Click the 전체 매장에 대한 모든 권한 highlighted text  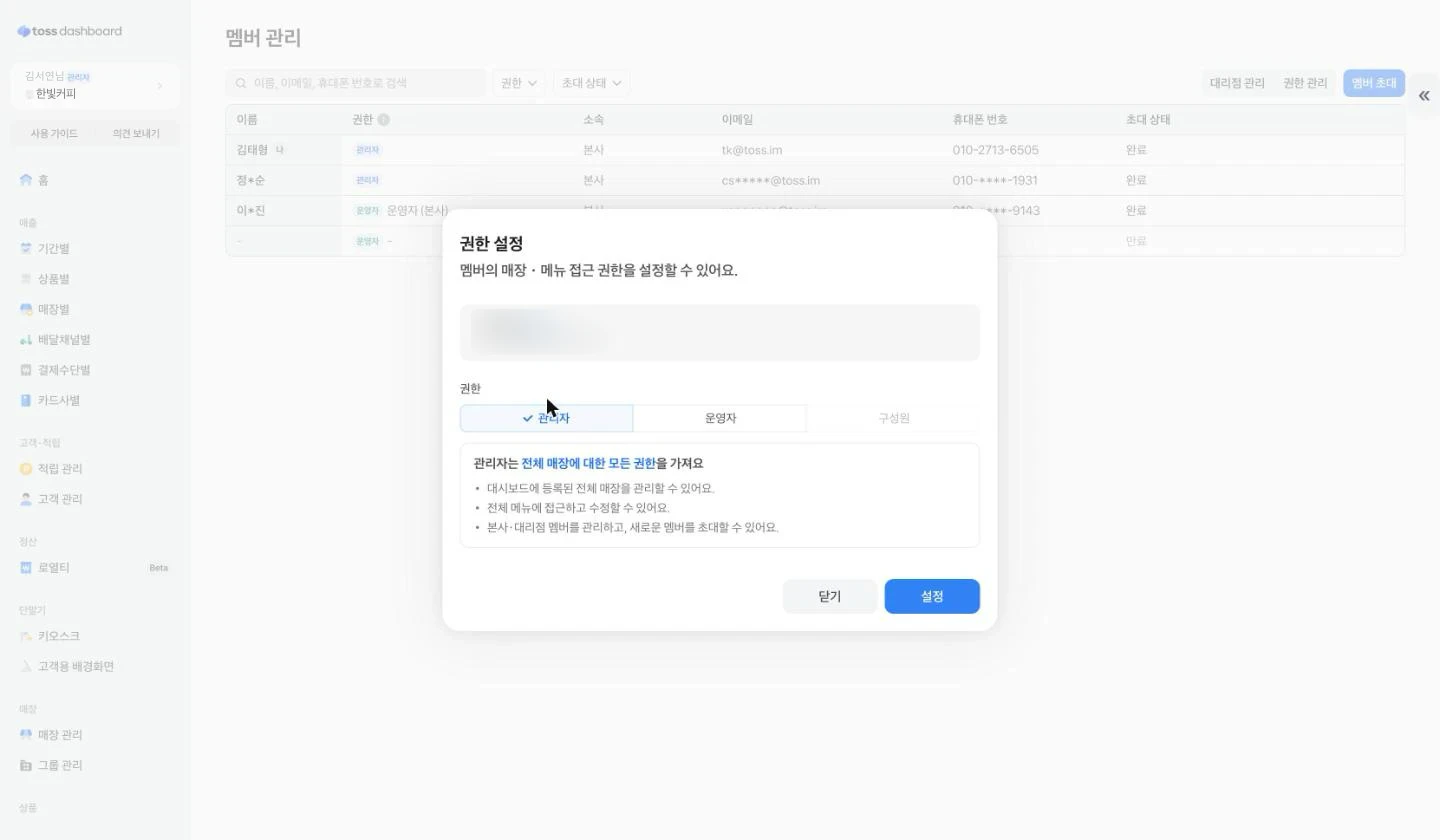(589, 464)
